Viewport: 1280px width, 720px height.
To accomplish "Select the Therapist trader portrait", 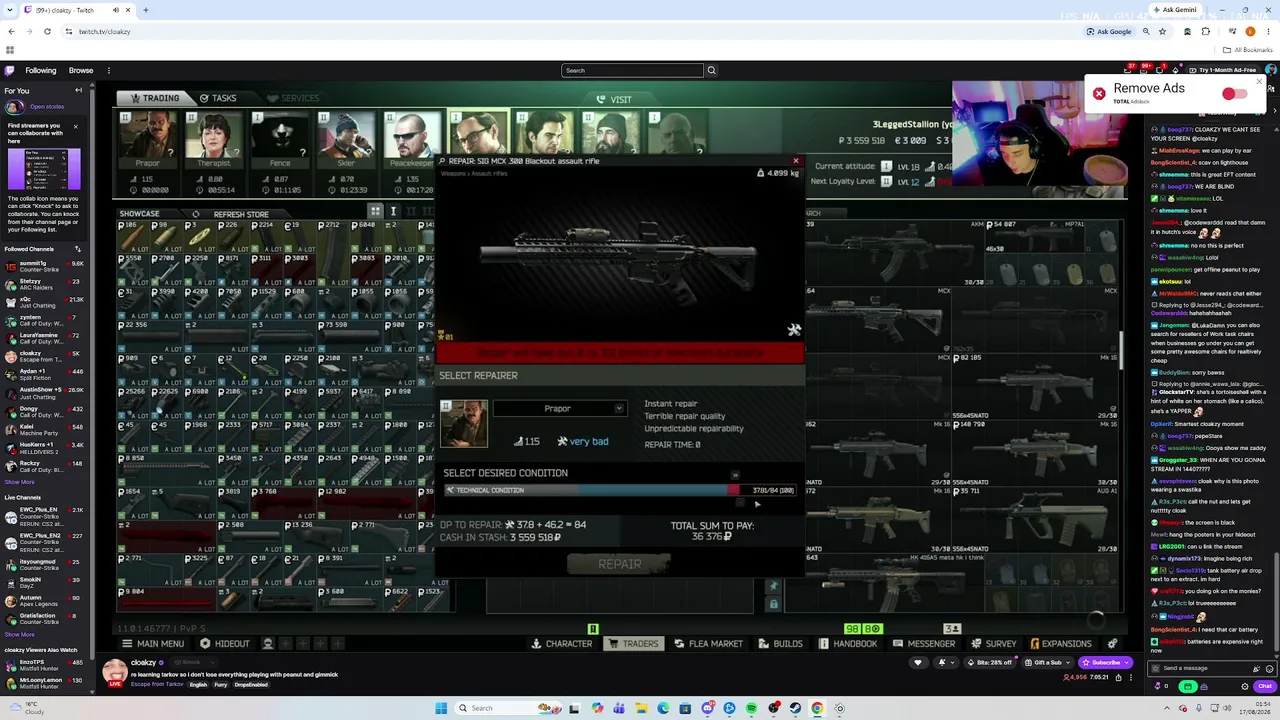I will click(215, 140).
